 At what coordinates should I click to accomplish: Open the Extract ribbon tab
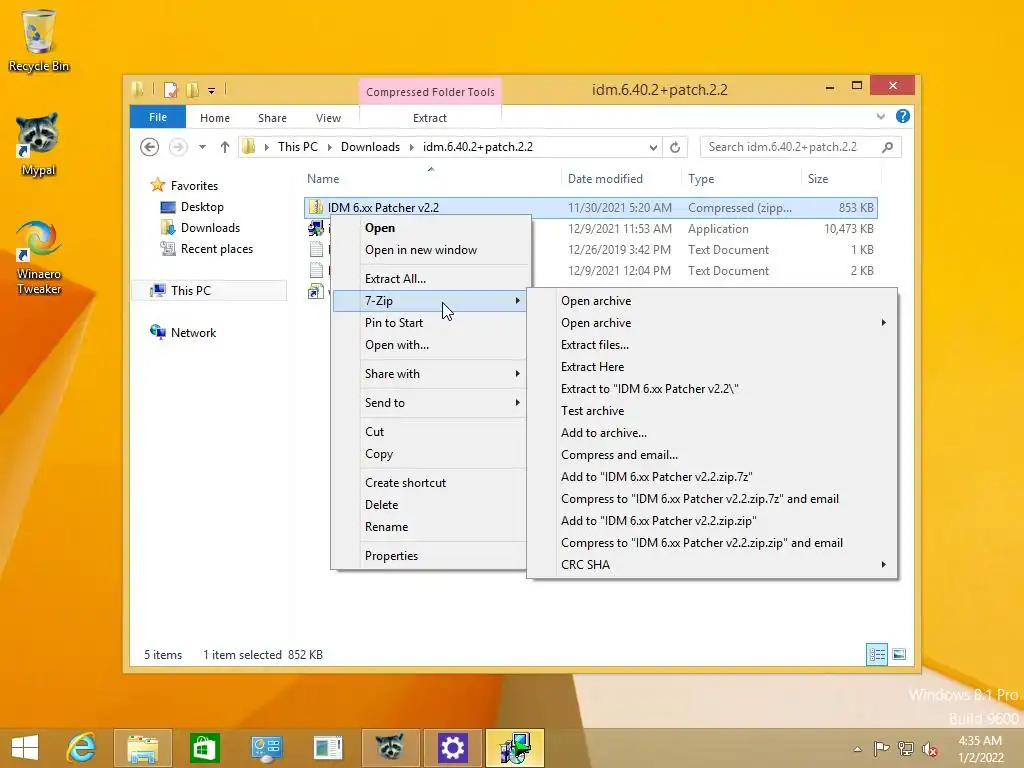tap(430, 118)
